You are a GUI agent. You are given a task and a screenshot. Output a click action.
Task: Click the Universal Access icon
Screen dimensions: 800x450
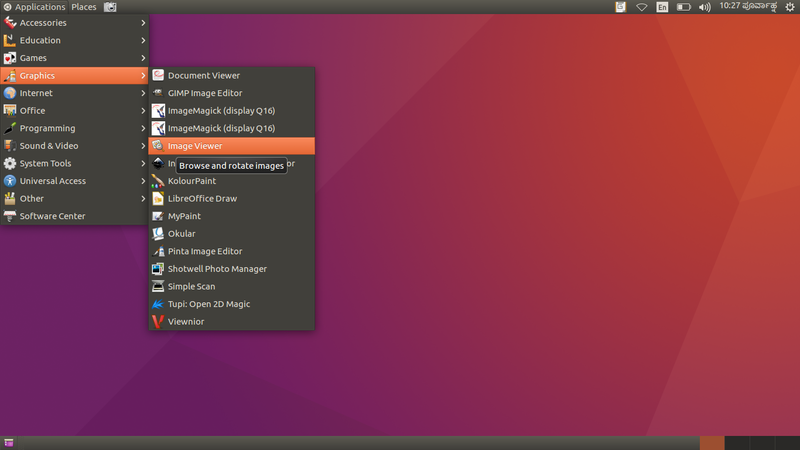[x=10, y=181]
